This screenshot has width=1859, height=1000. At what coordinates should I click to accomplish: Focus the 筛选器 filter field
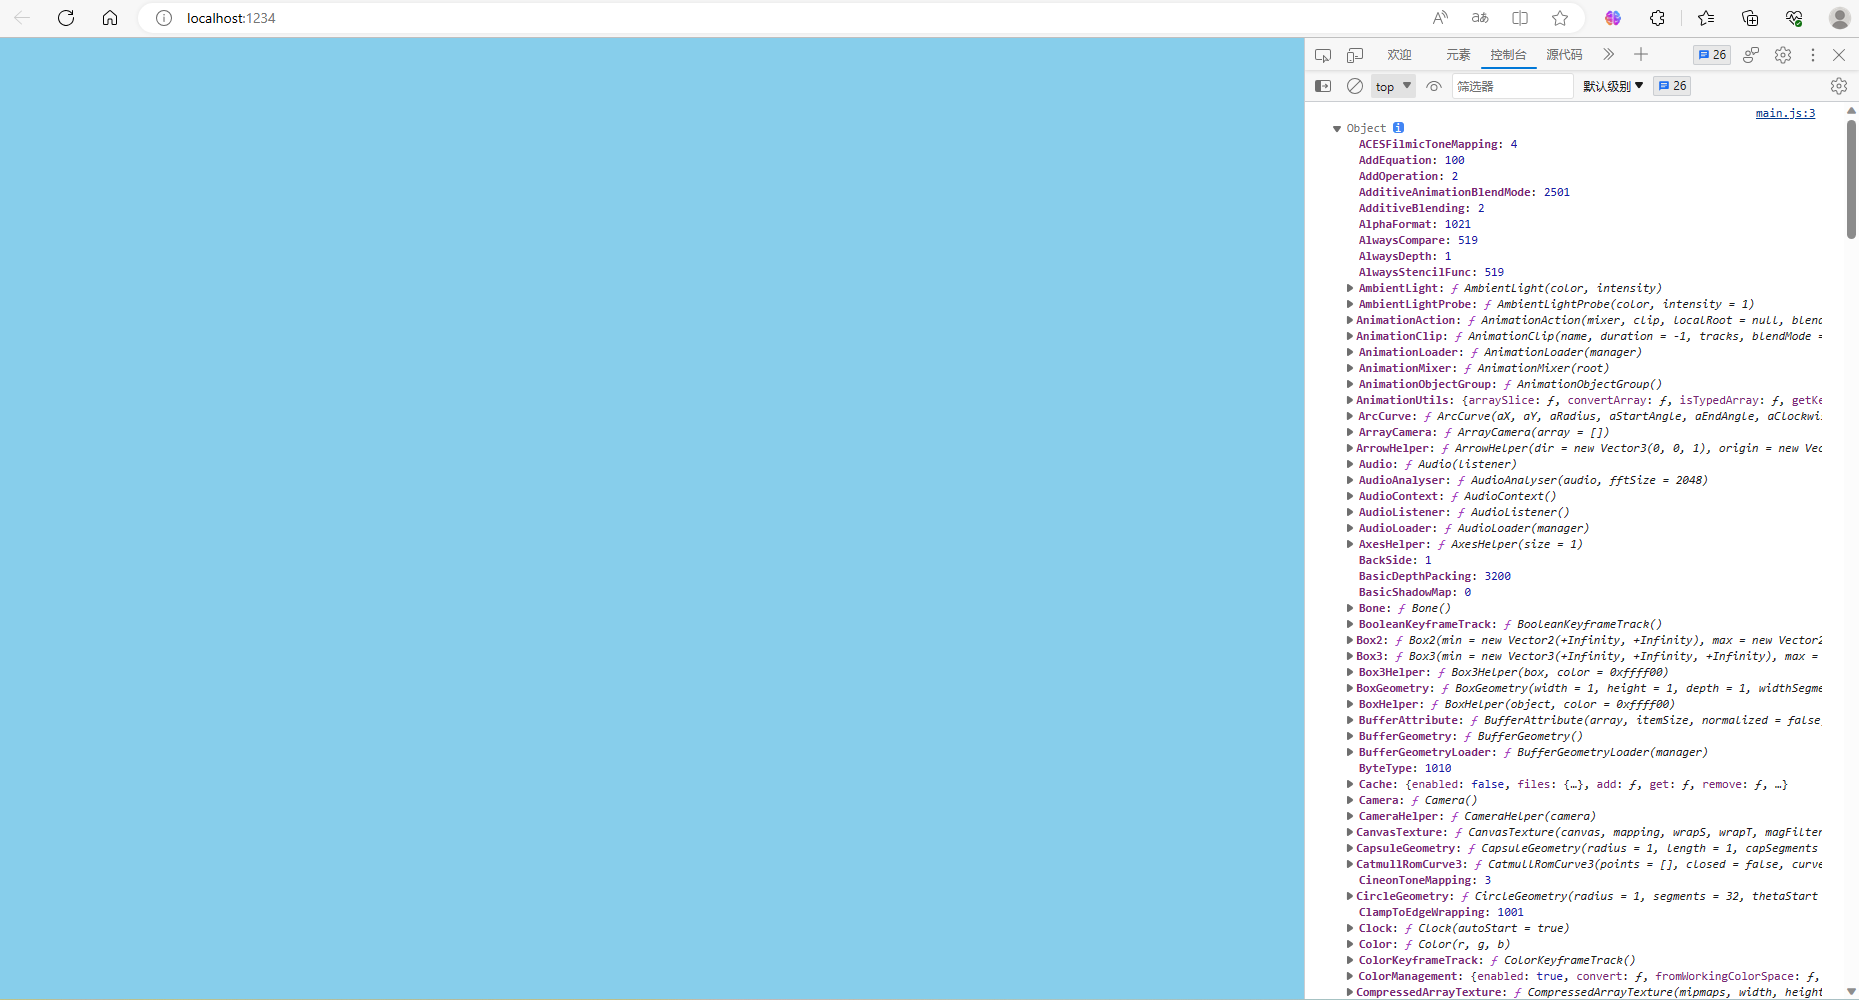point(1512,86)
